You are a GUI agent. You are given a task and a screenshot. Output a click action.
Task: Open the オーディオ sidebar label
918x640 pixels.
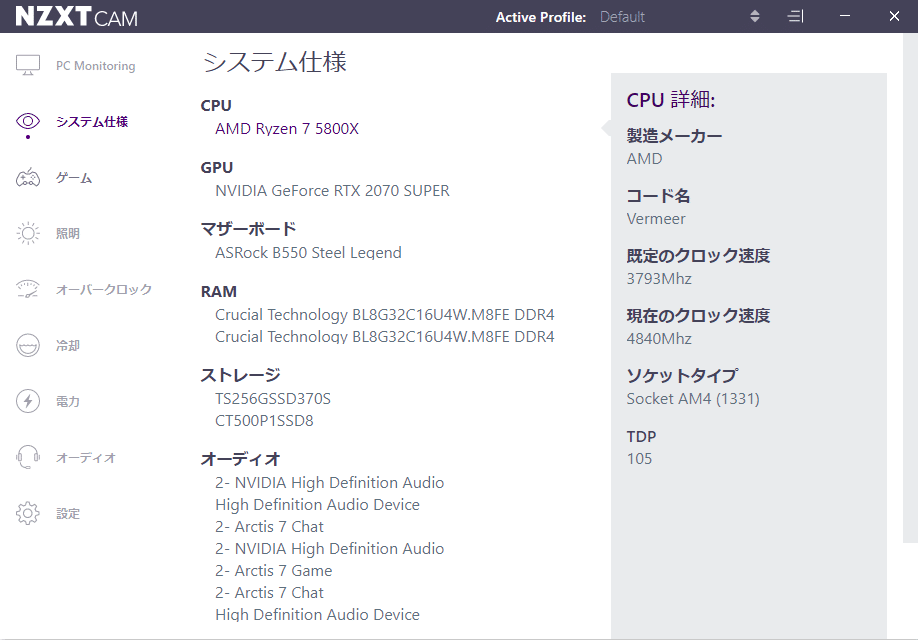86,457
